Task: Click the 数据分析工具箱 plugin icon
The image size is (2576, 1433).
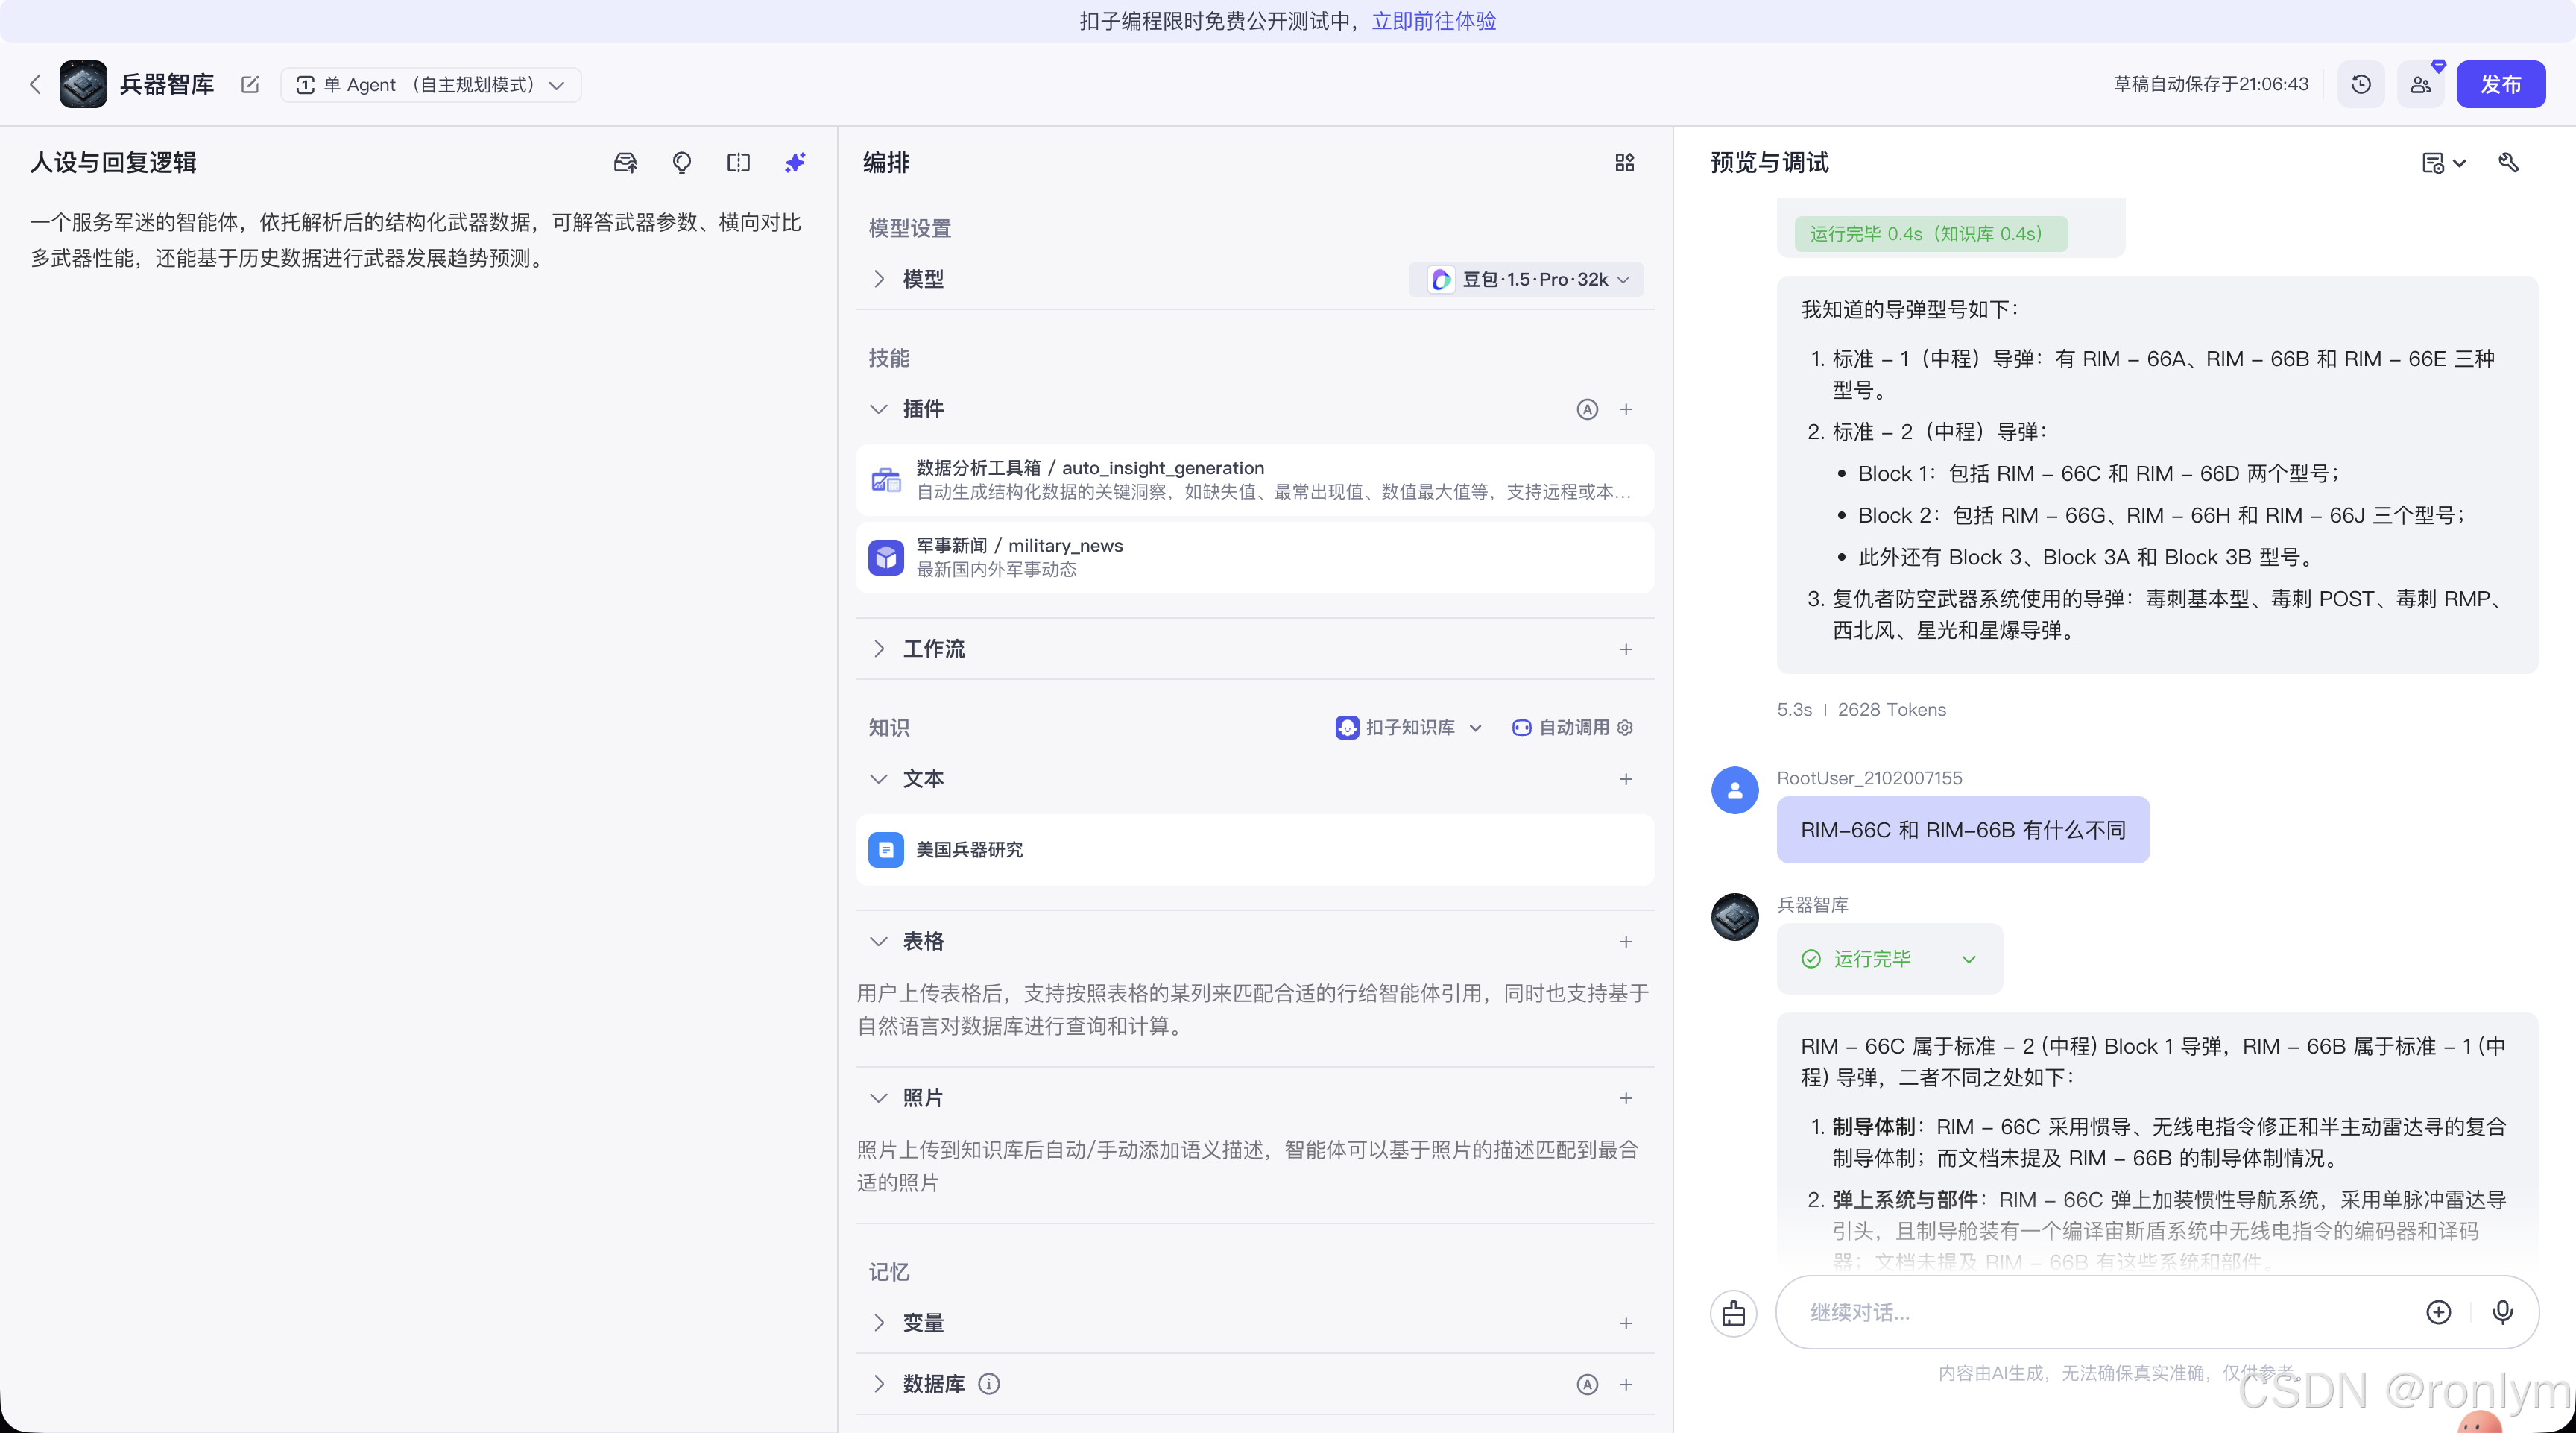Action: click(x=886, y=480)
